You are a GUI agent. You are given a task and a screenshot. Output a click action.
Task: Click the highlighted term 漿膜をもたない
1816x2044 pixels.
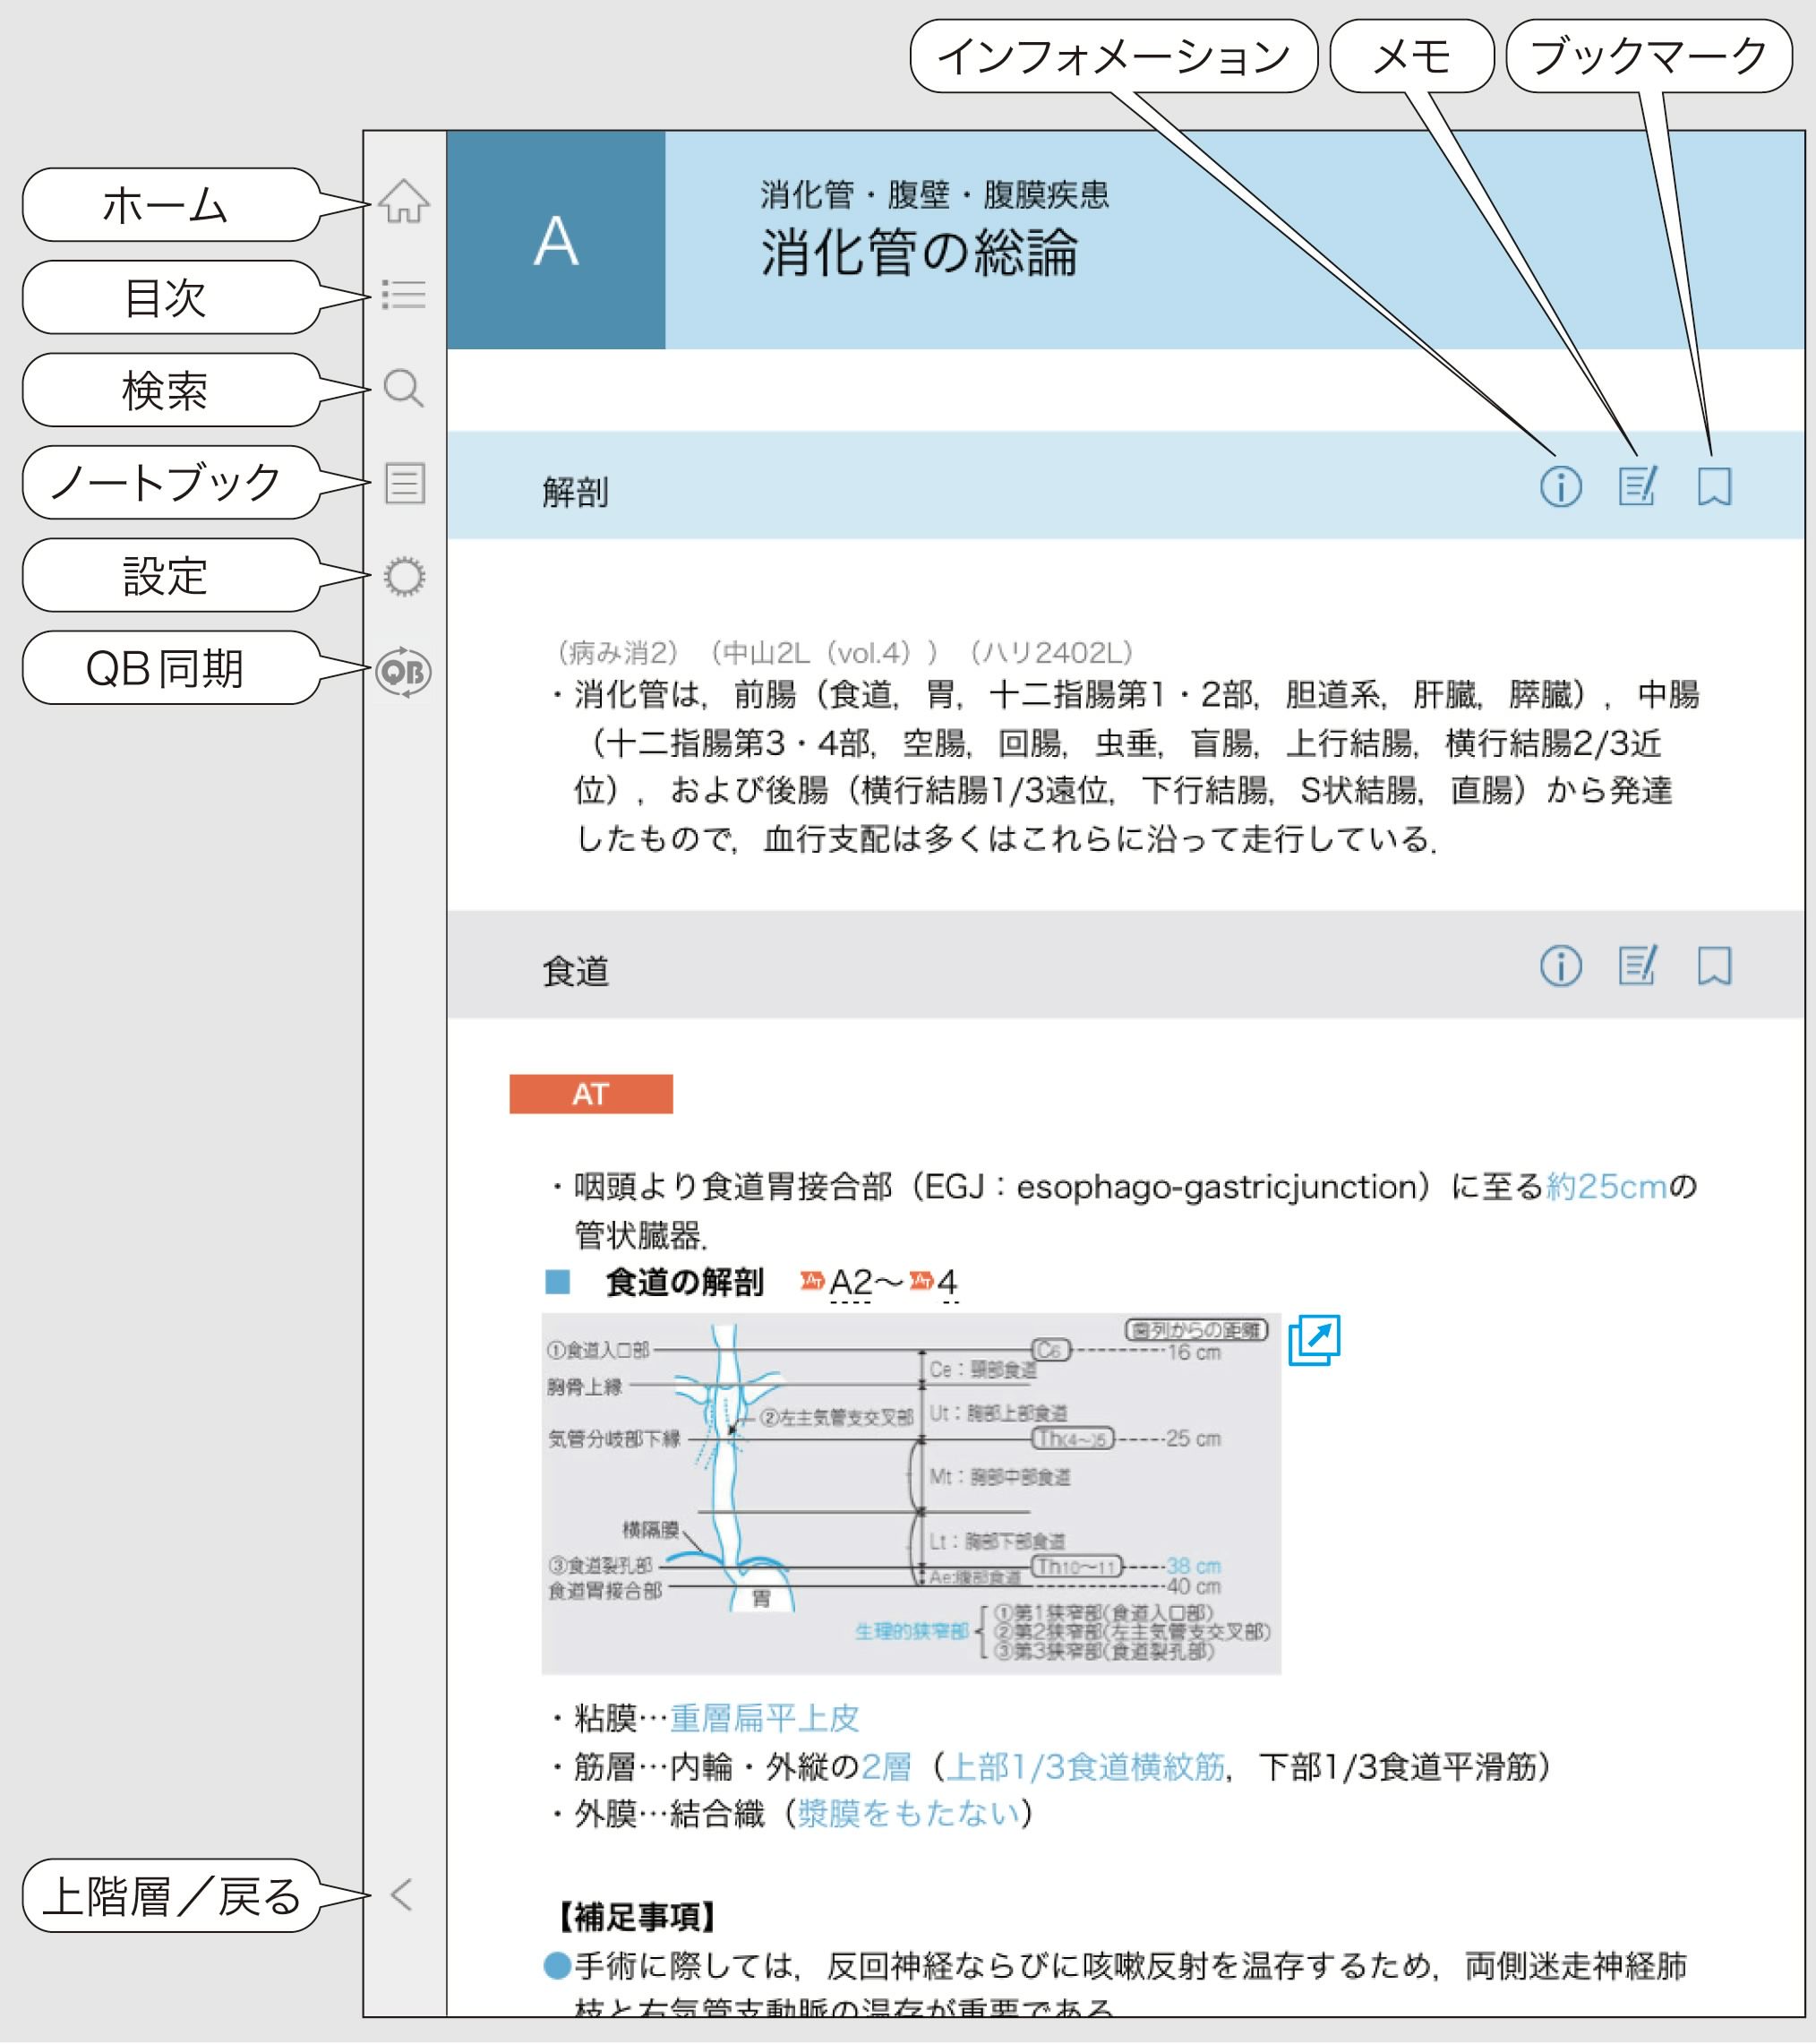[908, 1813]
